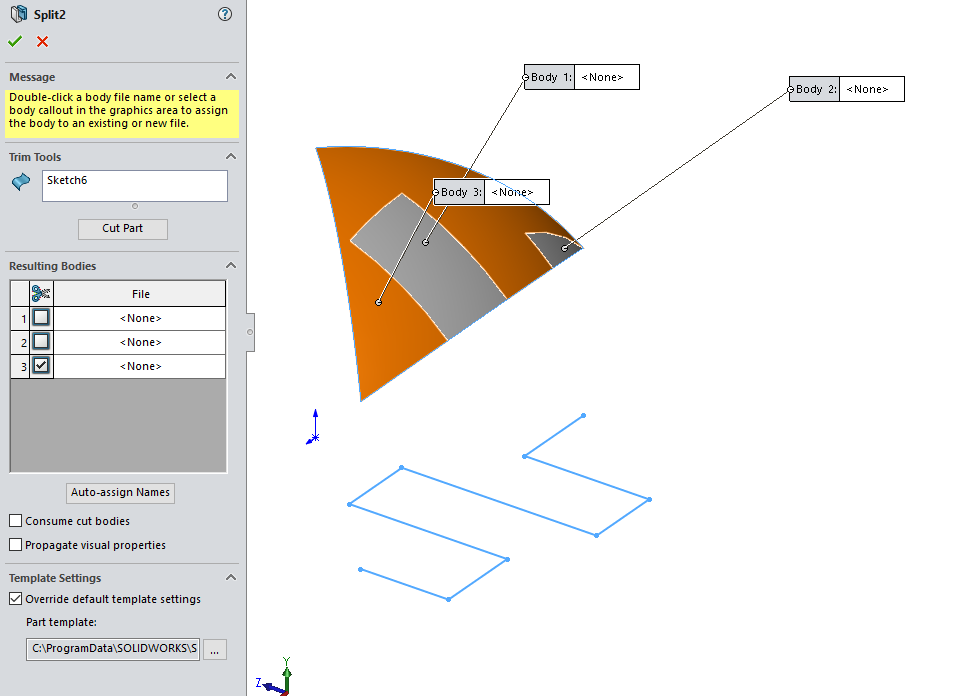974x696 pixels.
Task: Click the green checkmark to accept Split2
Action: (15, 41)
